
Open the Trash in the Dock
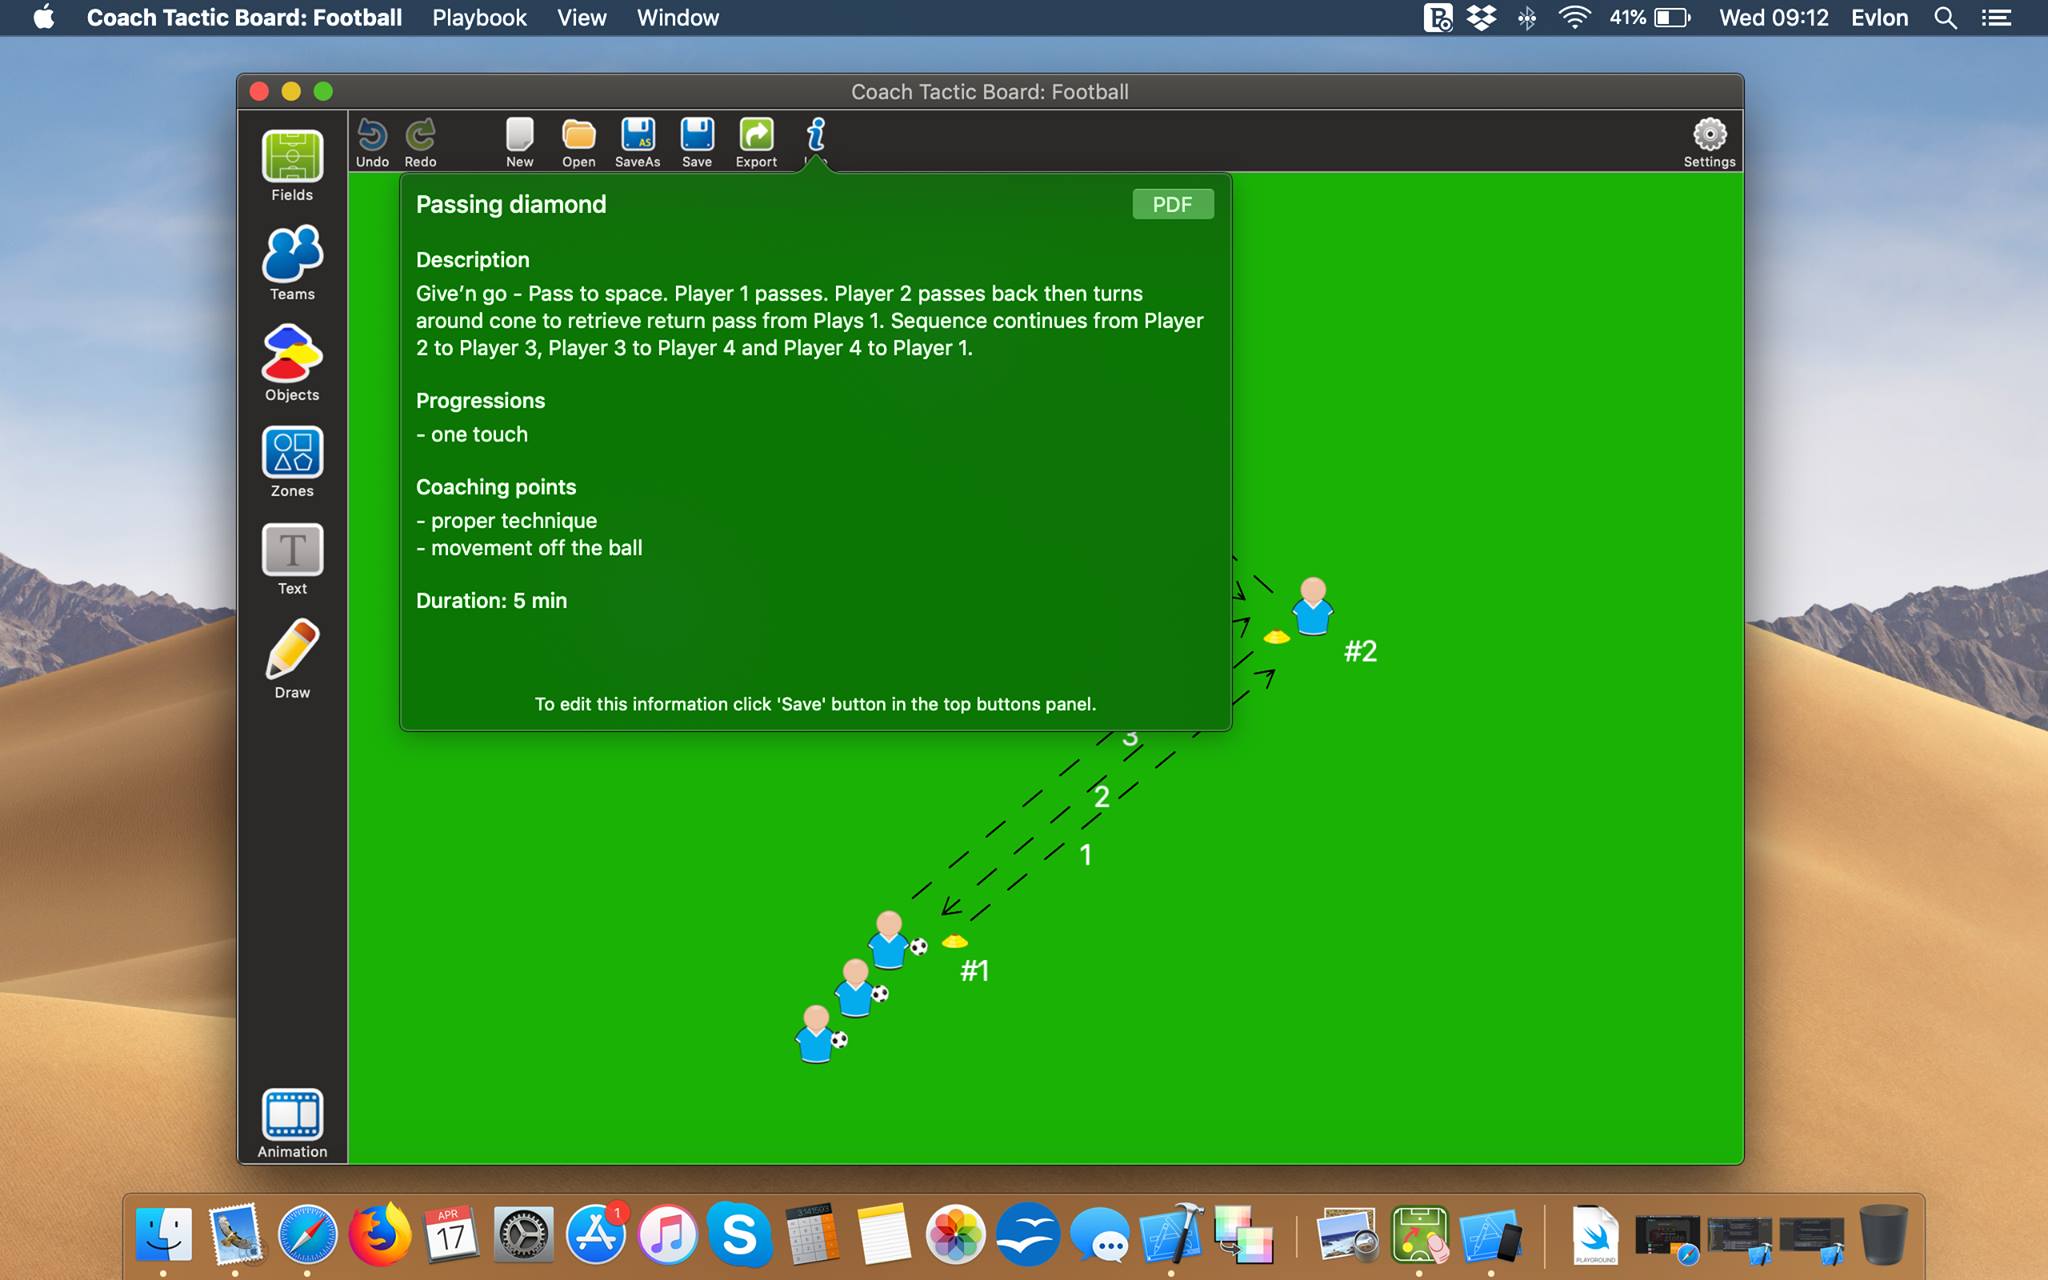[1884, 1234]
